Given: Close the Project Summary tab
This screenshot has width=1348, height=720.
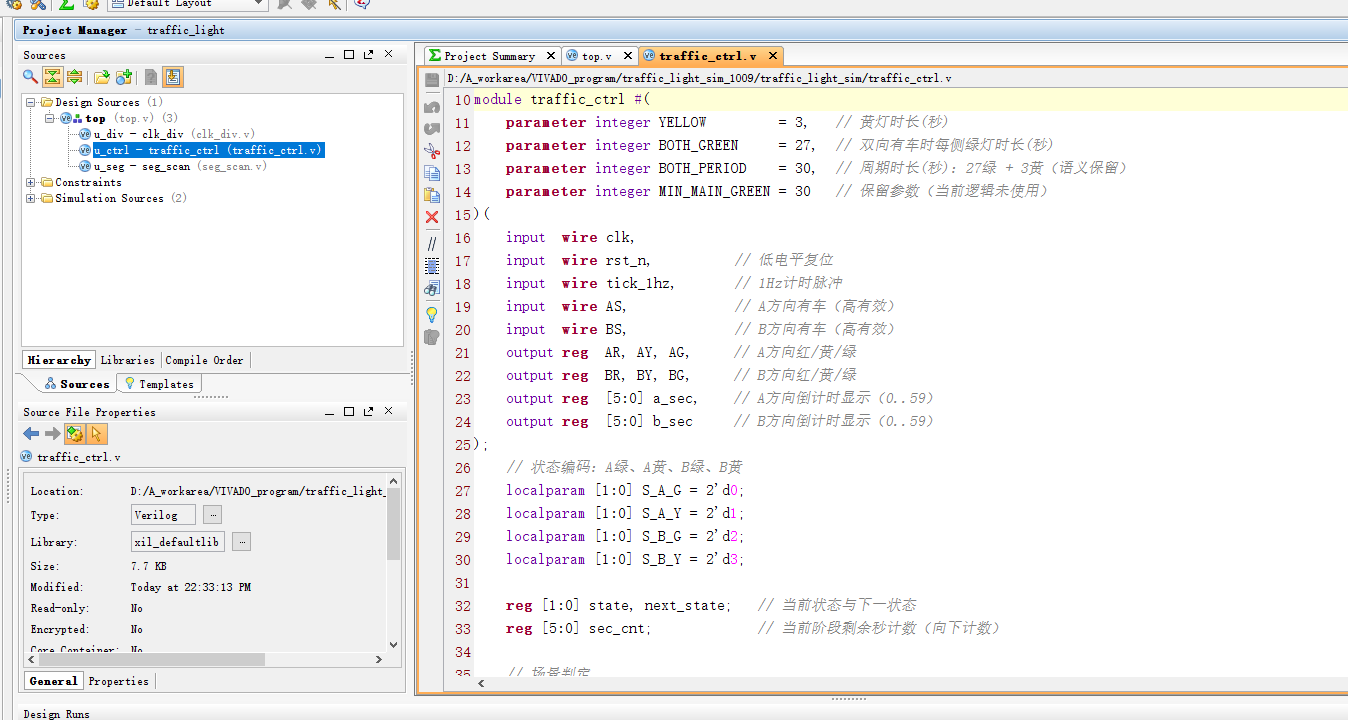Looking at the screenshot, I should (x=551, y=56).
